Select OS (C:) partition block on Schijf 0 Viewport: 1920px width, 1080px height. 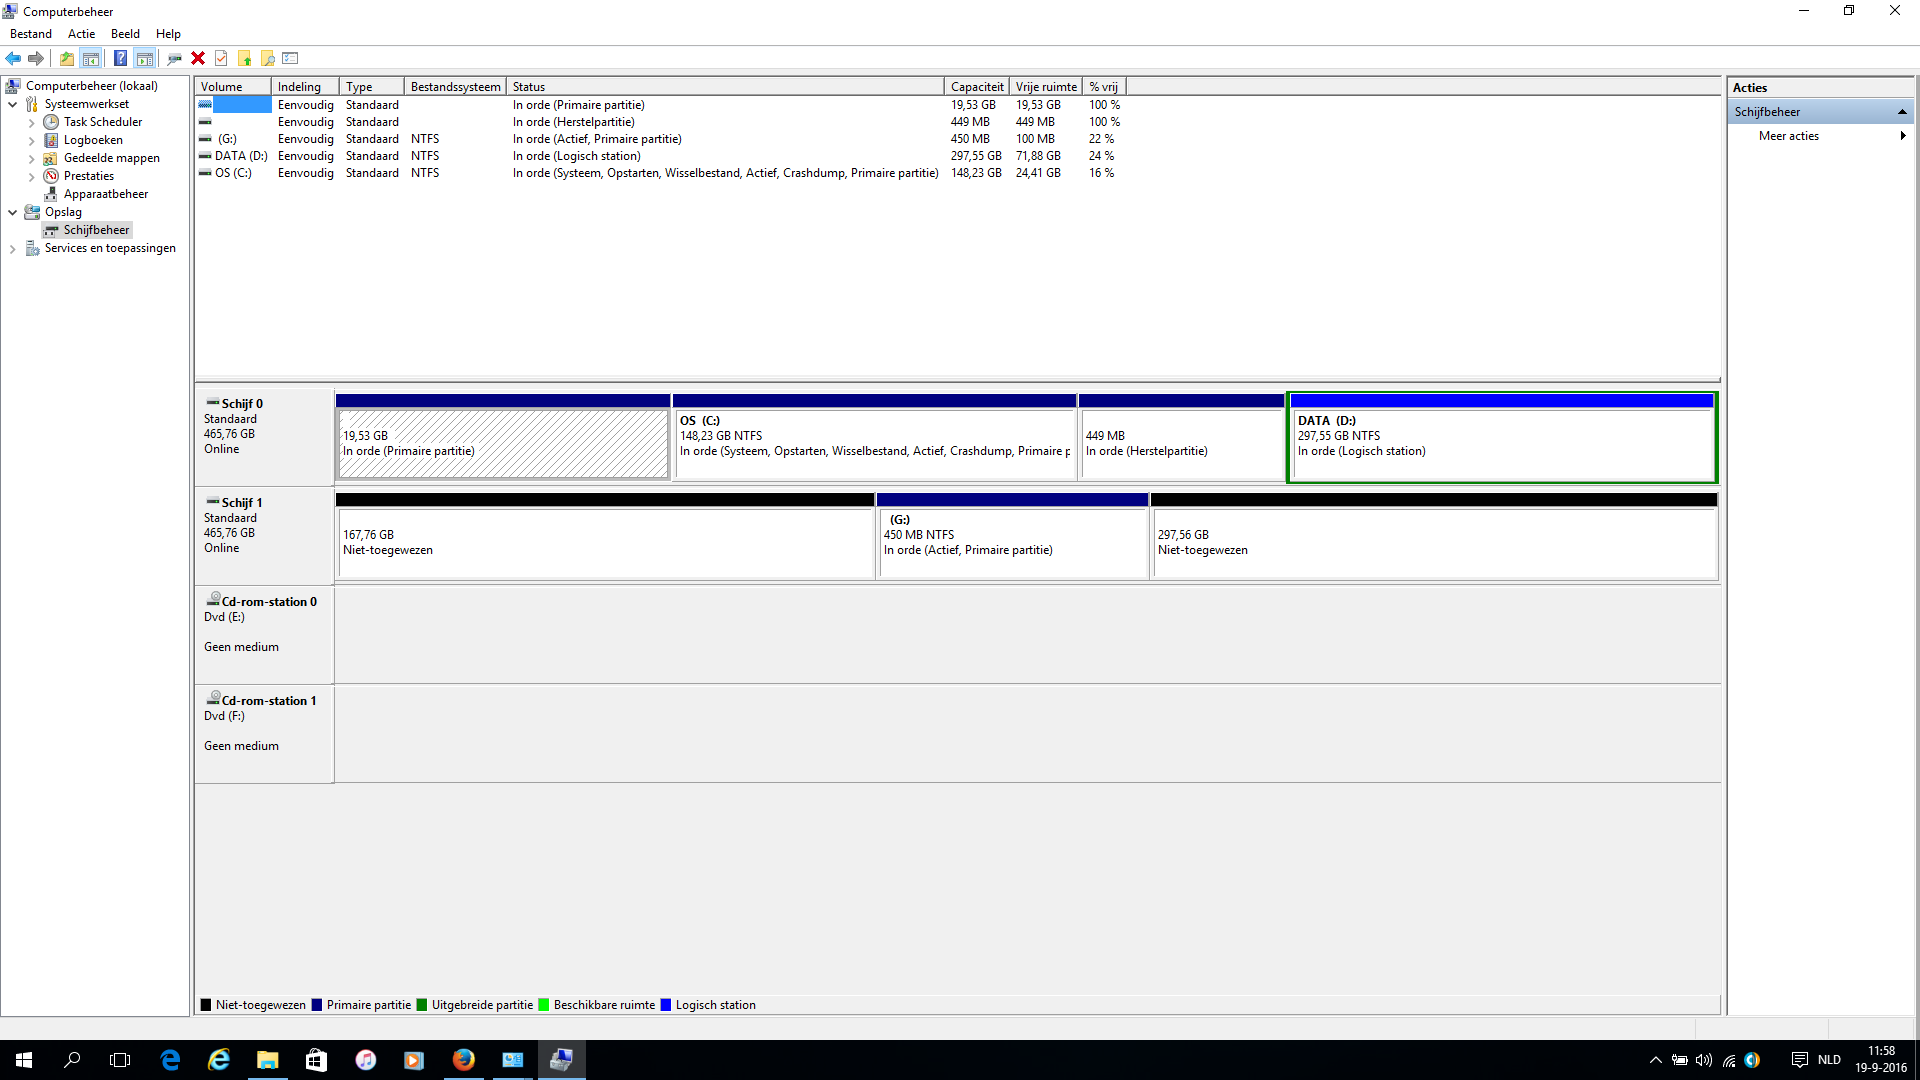tap(875, 437)
